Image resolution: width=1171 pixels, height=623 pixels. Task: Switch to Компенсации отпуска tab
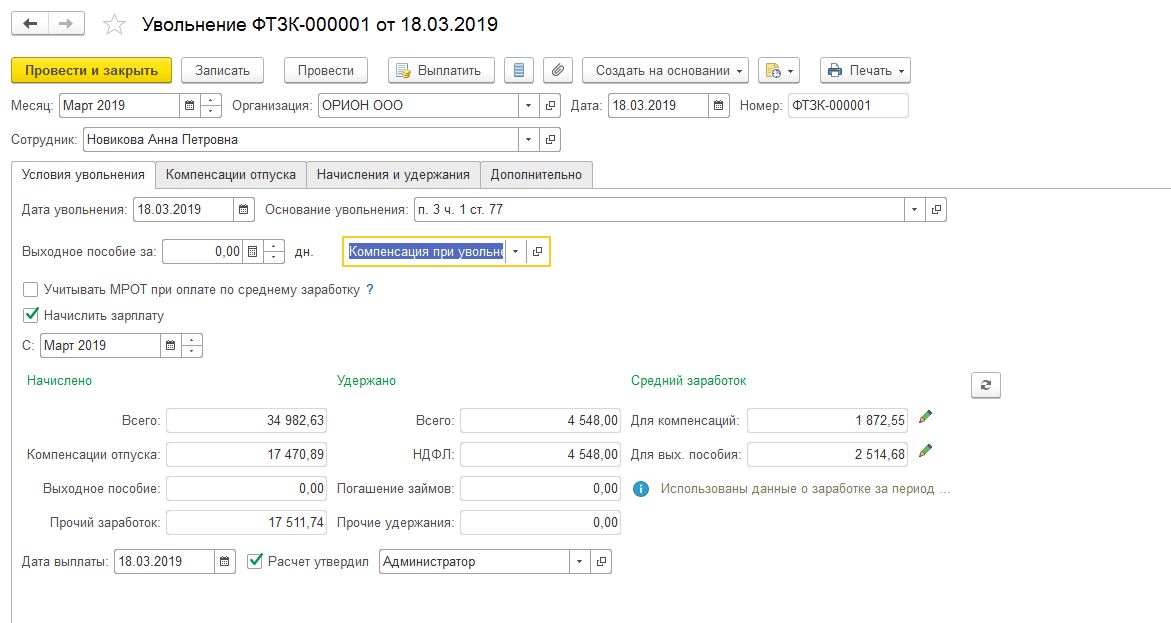(231, 174)
